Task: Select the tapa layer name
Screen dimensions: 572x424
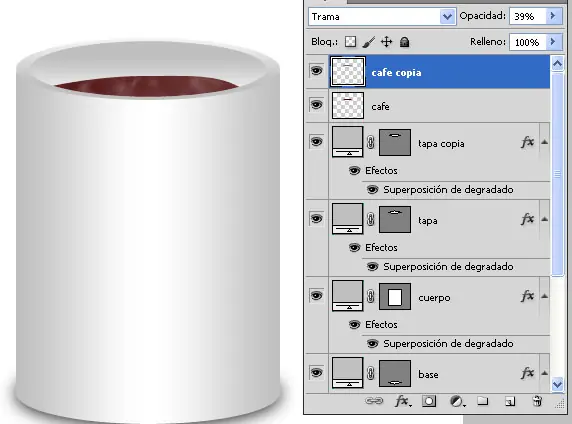Action: 428,221
